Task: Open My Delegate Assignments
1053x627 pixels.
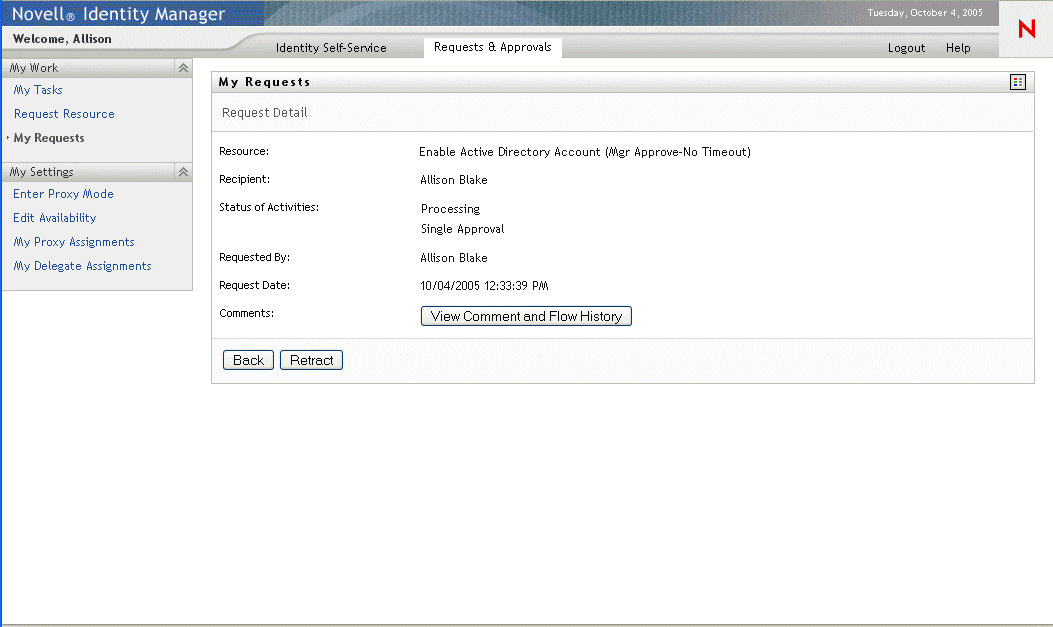Action: [x=82, y=267]
